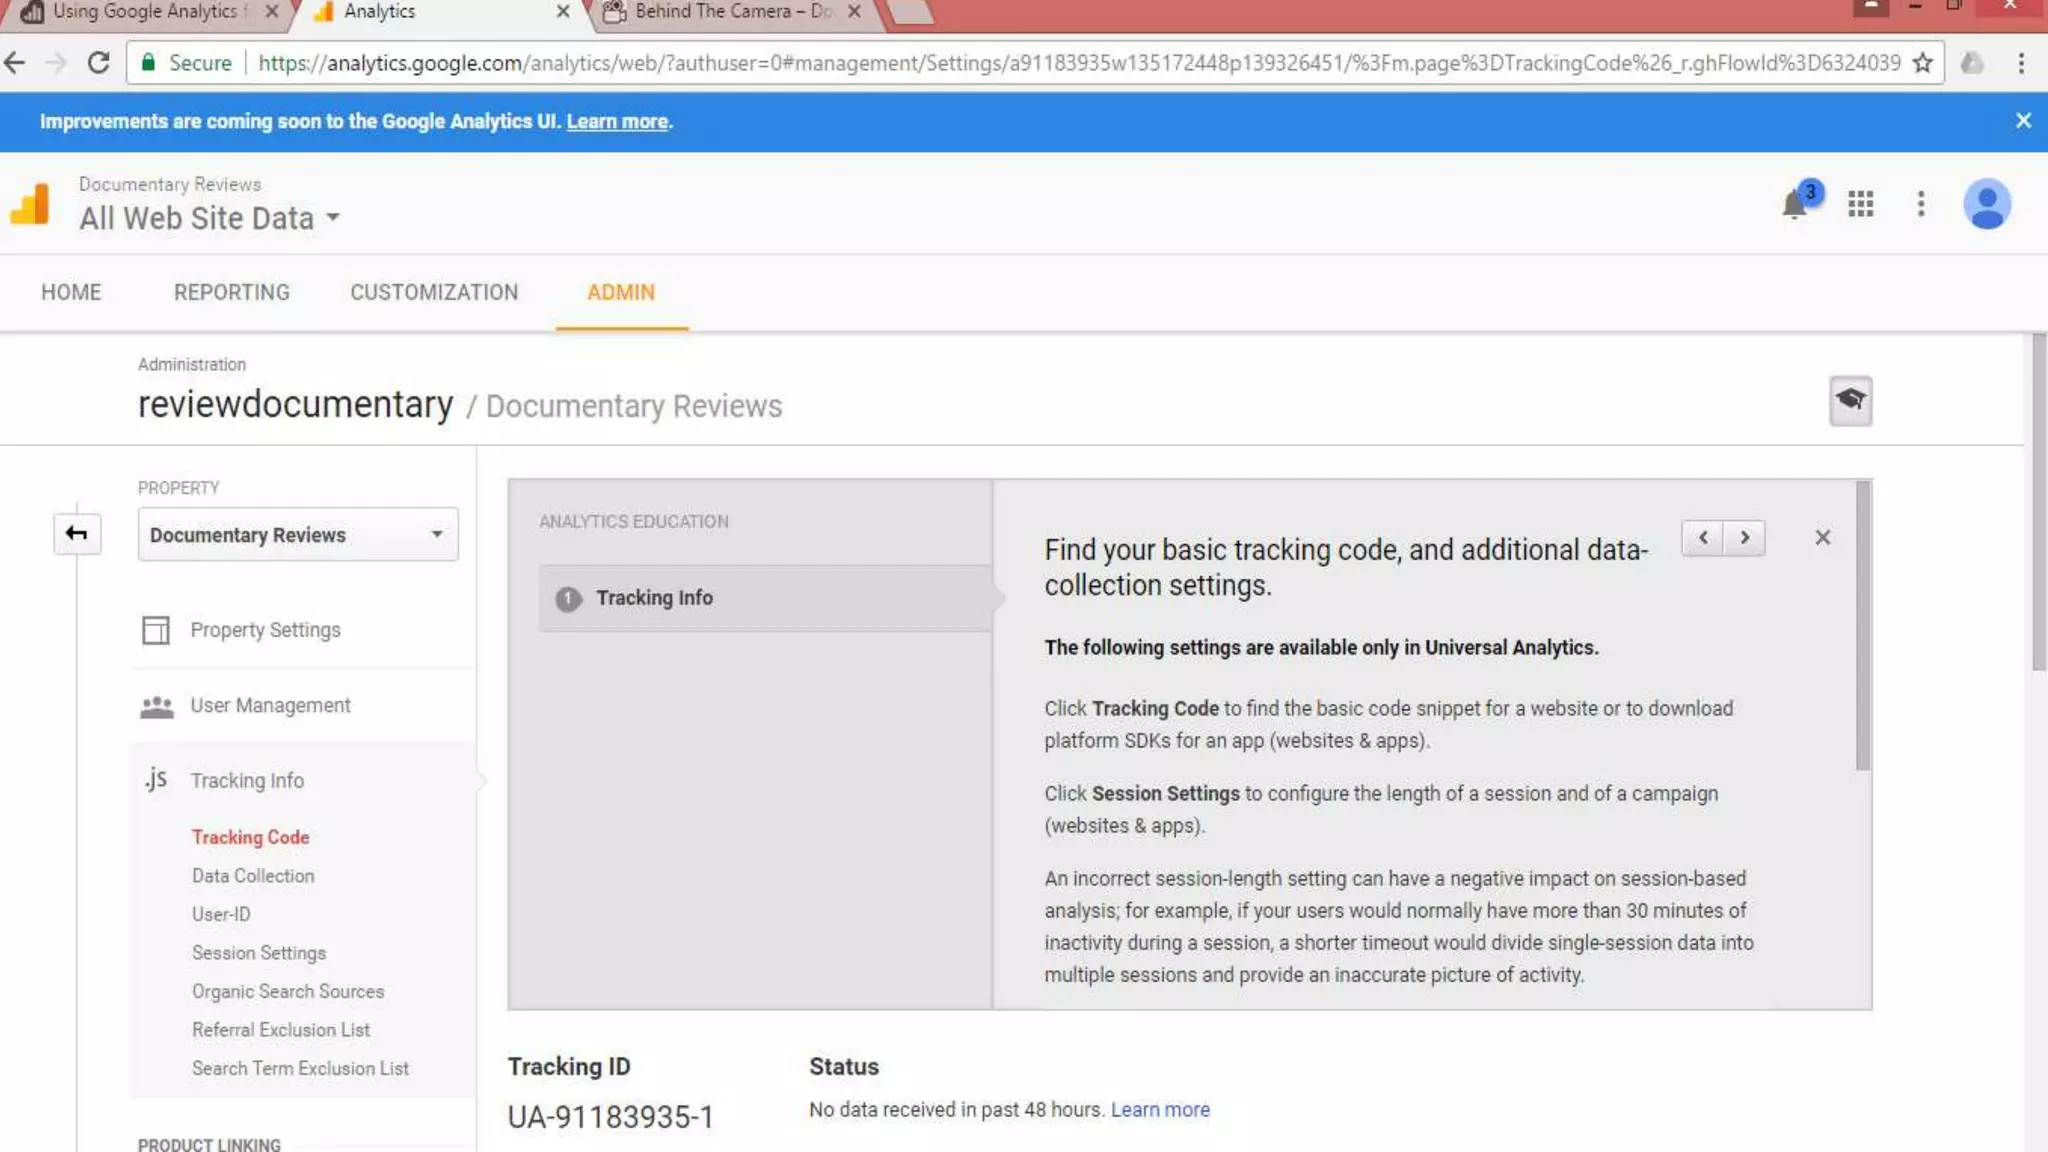Click Learn more next to Status
Viewport: 2048px width, 1152px height.
pos(1160,1109)
